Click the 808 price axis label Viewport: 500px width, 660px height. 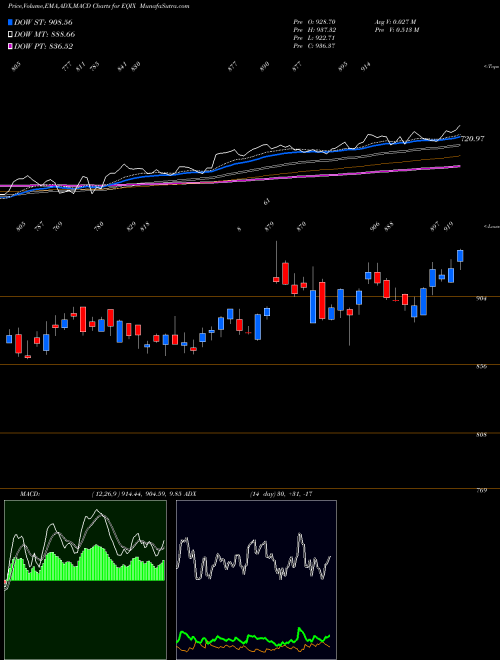482,435
